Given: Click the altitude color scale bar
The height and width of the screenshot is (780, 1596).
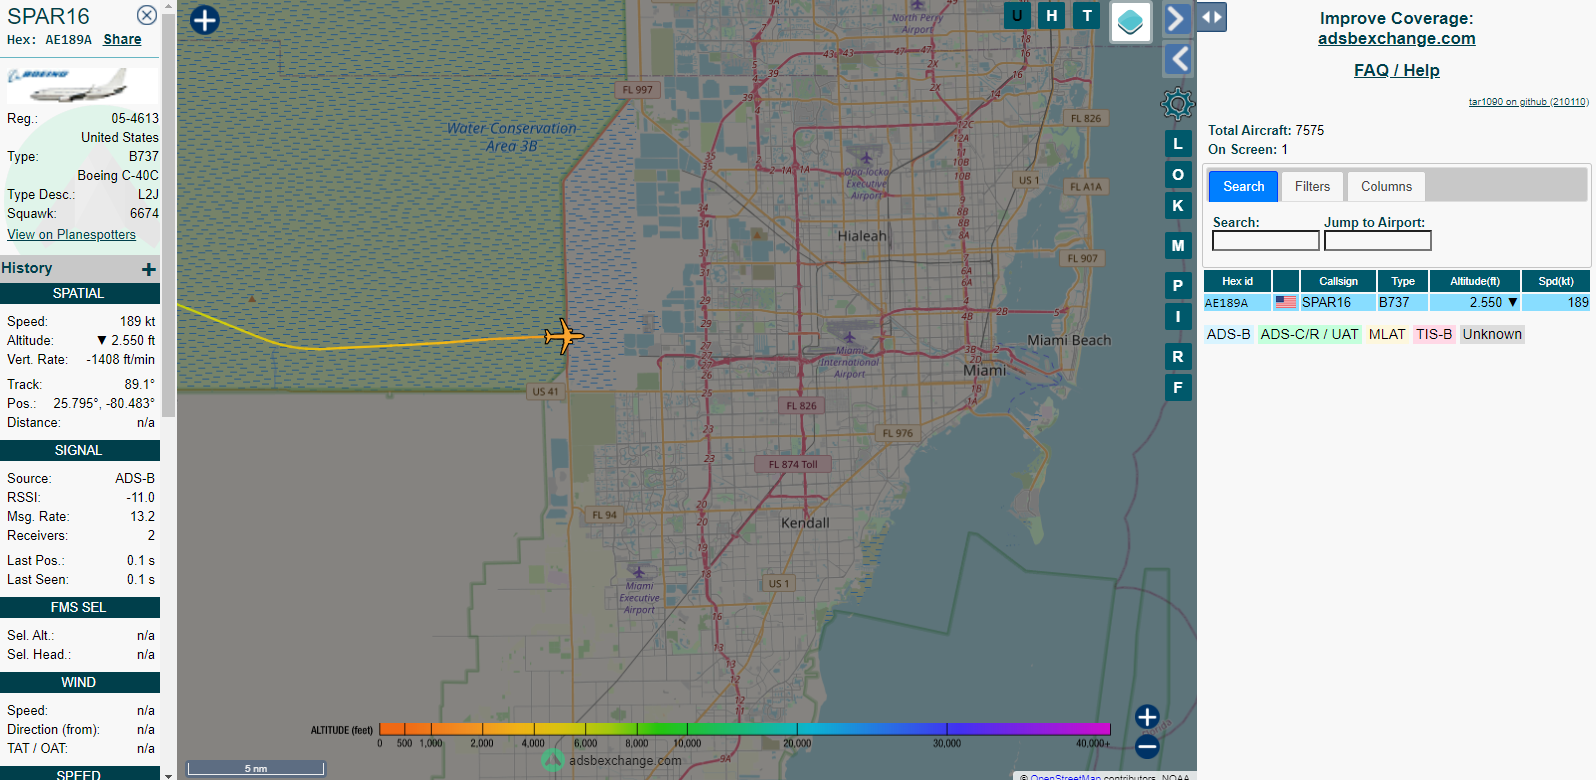Looking at the screenshot, I should tap(744, 729).
